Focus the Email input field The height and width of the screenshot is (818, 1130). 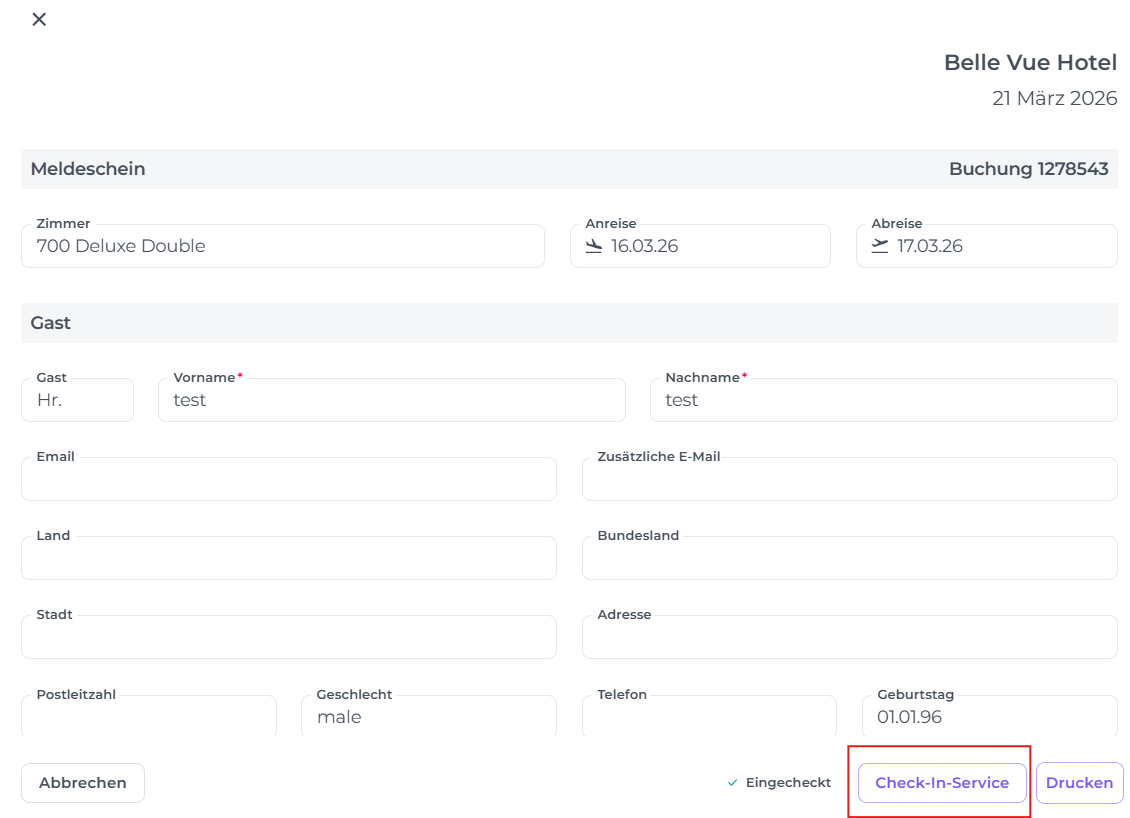(288, 479)
